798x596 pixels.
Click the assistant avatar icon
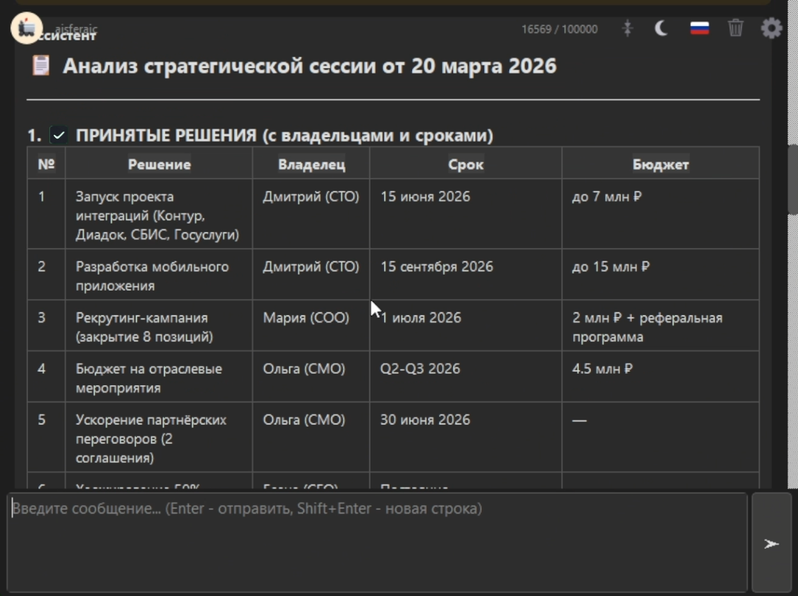[x=26, y=28]
